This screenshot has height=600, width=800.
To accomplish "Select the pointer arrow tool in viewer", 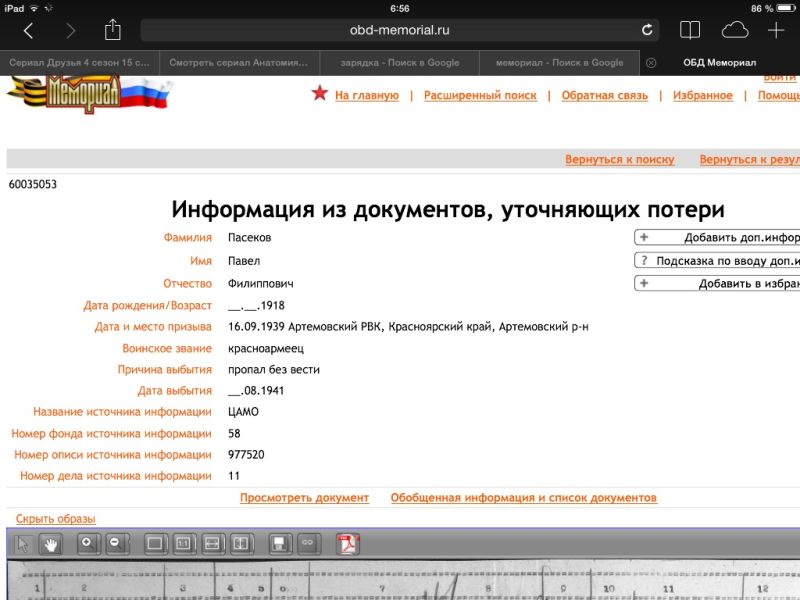I will (x=23, y=544).
